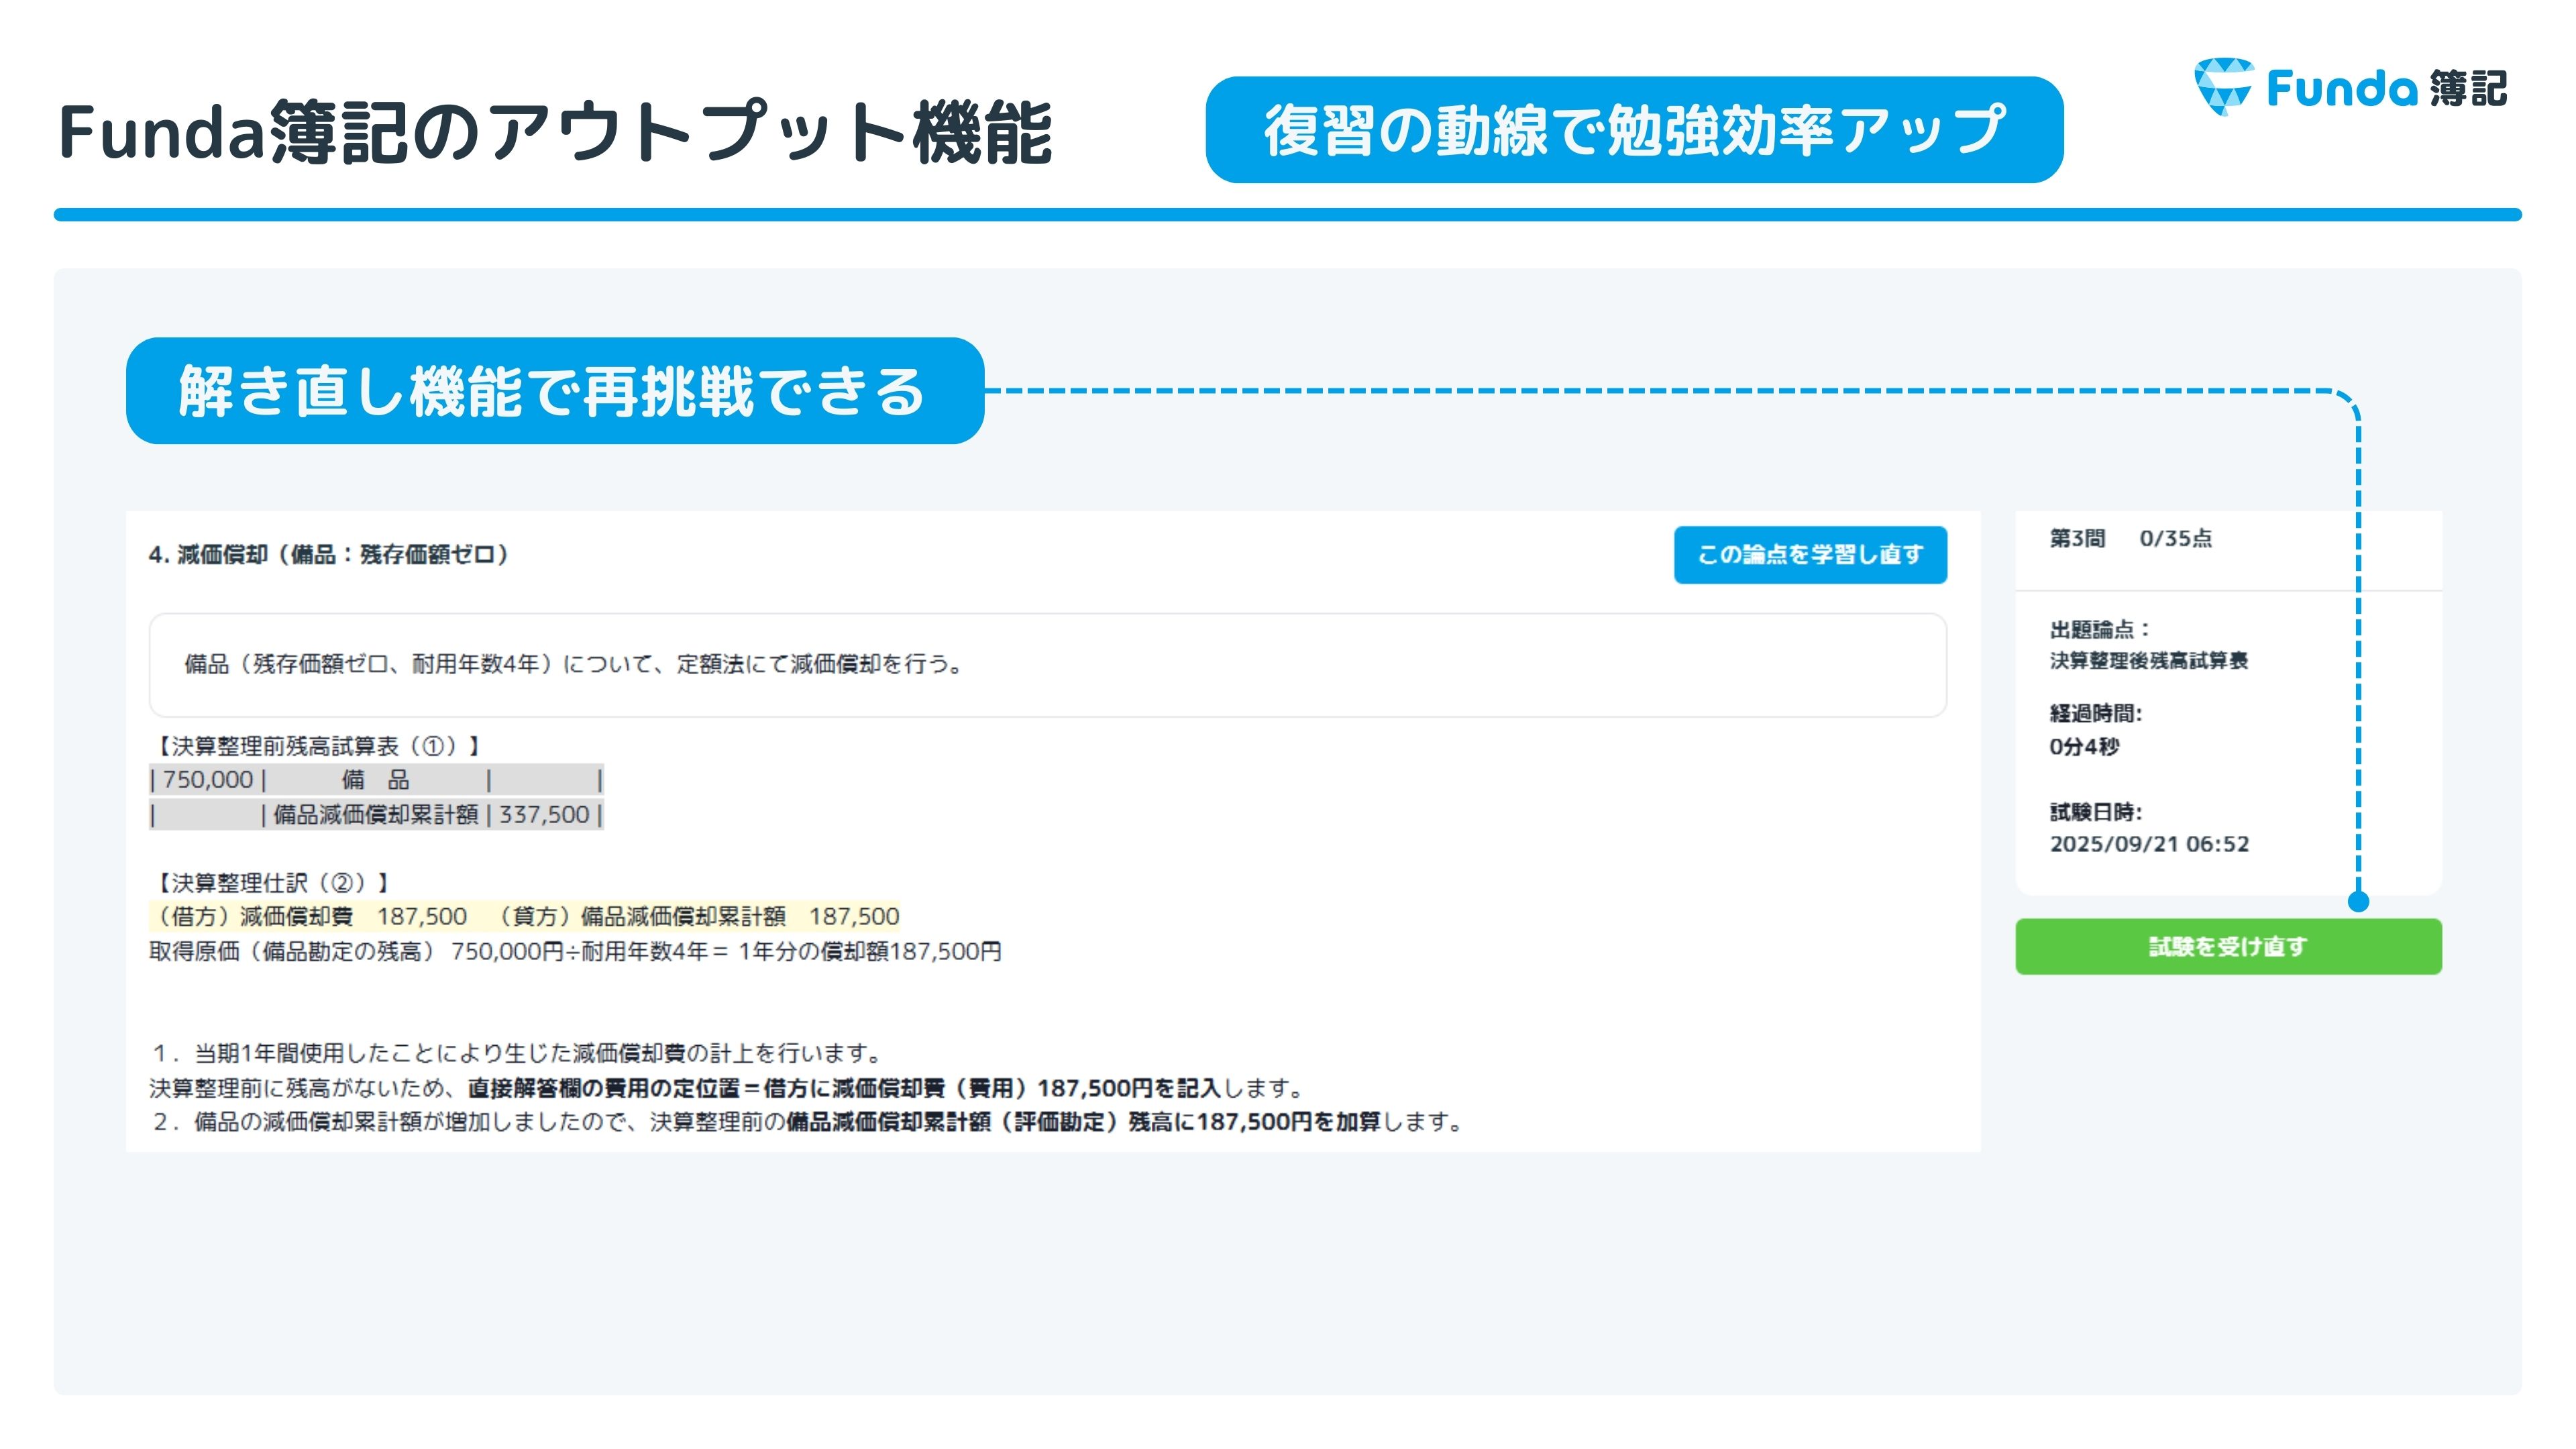Image resolution: width=2576 pixels, height=1449 pixels.
Task: Click the 第3問 0/35点 score text
Action: pos(2130,539)
